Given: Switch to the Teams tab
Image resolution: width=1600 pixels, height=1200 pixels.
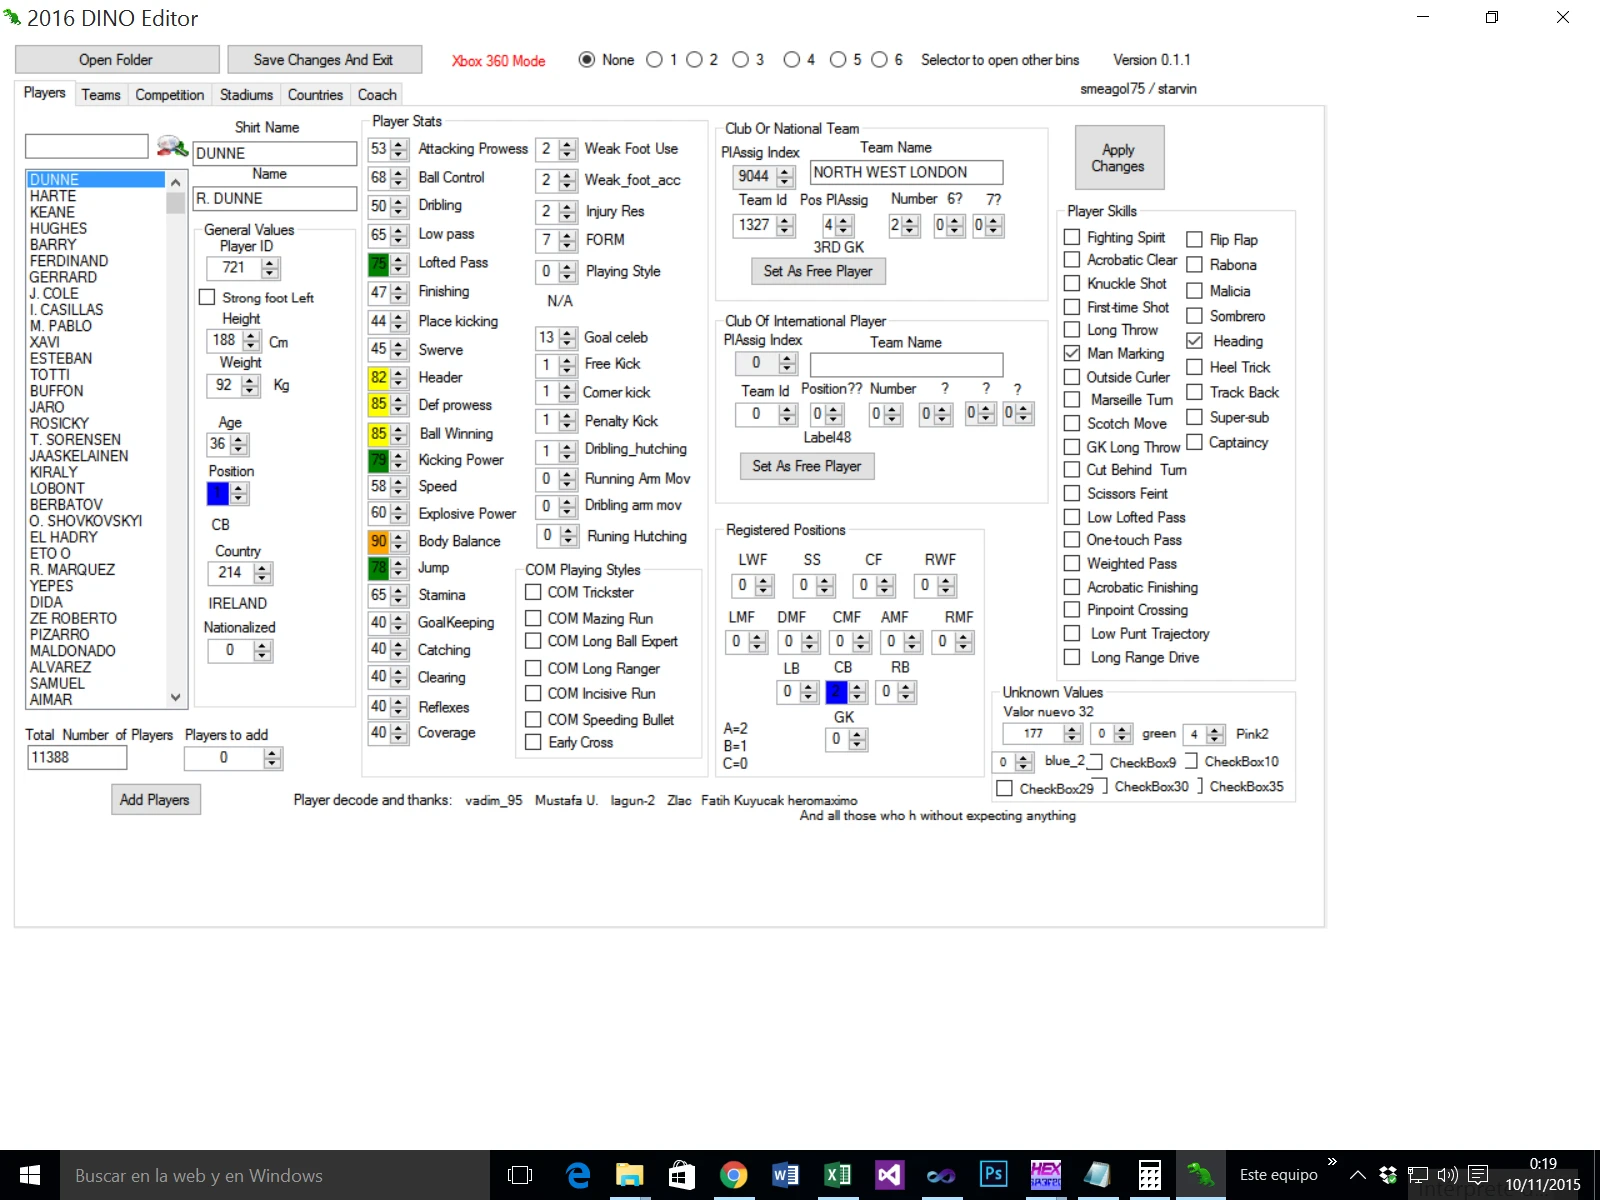Looking at the screenshot, I should [x=101, y=94].
